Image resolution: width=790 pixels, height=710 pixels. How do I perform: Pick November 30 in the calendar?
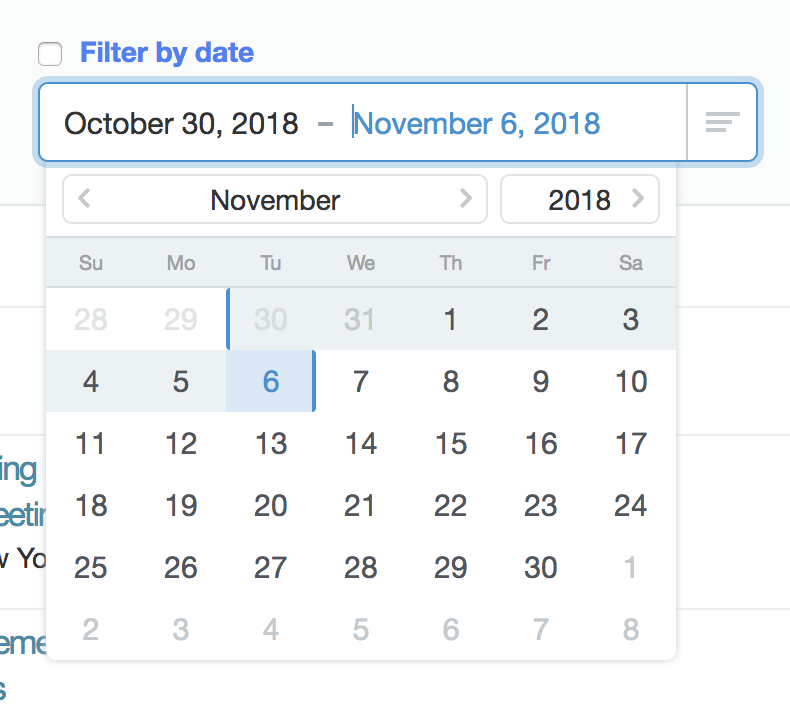[541, 567]
